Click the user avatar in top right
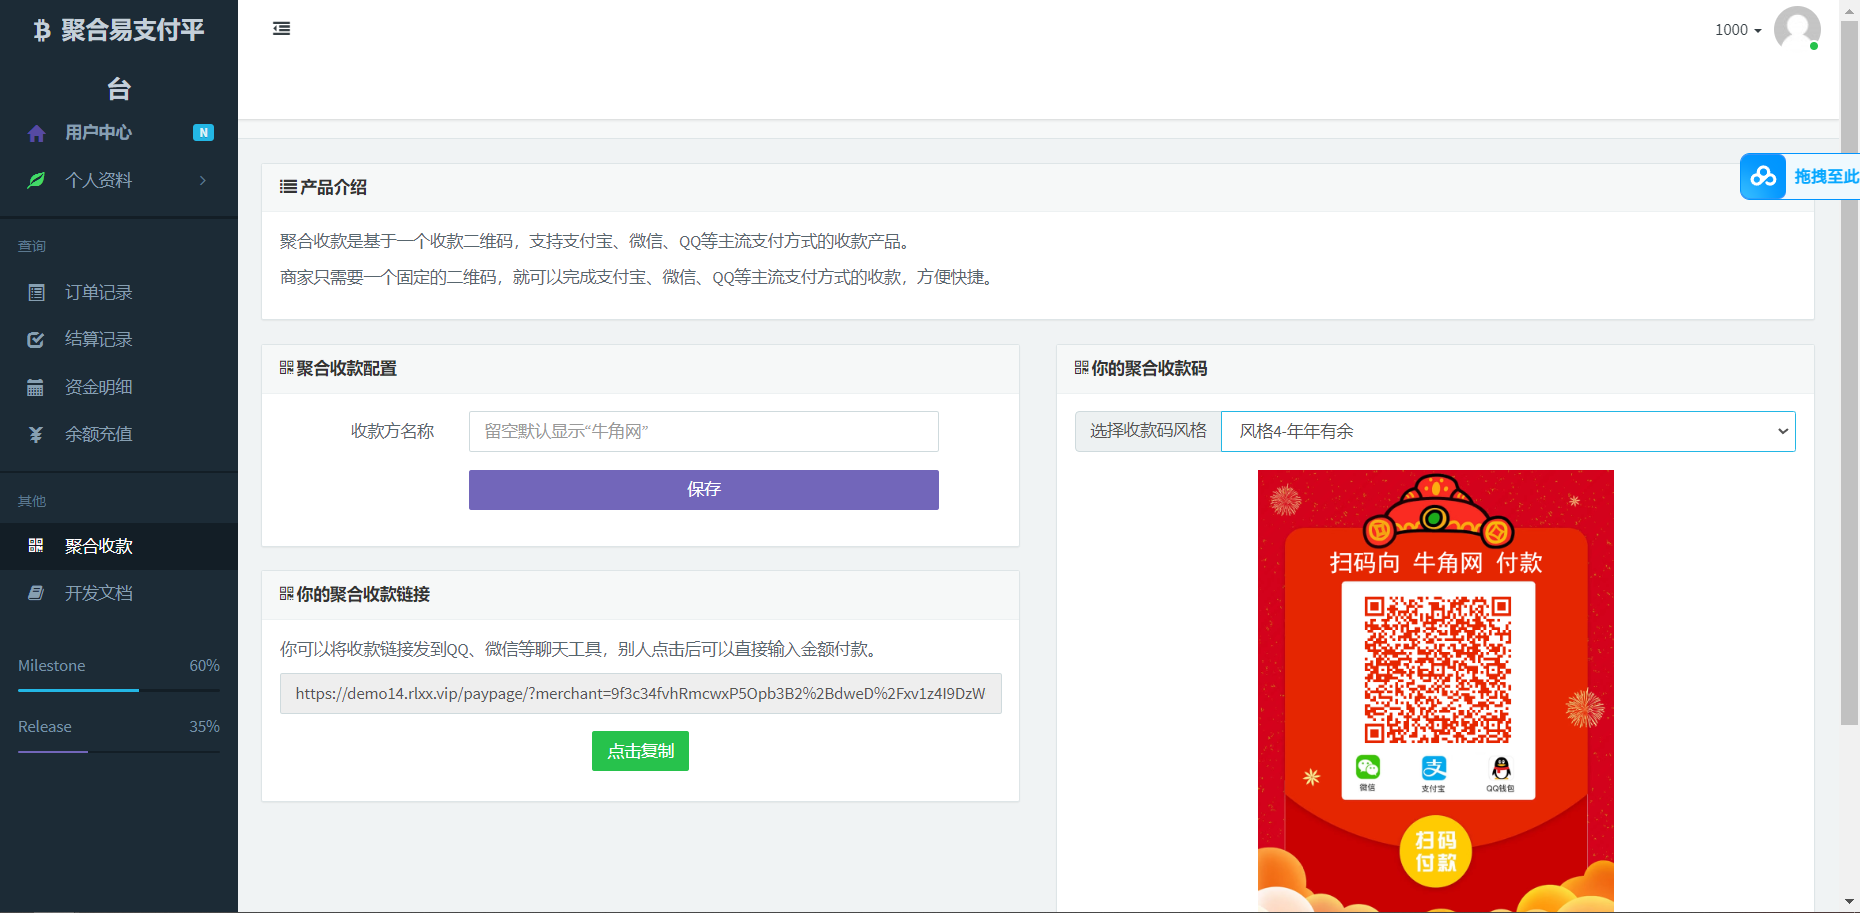The width and height of the screenshot is (1860, 913). click(1797, 29)
